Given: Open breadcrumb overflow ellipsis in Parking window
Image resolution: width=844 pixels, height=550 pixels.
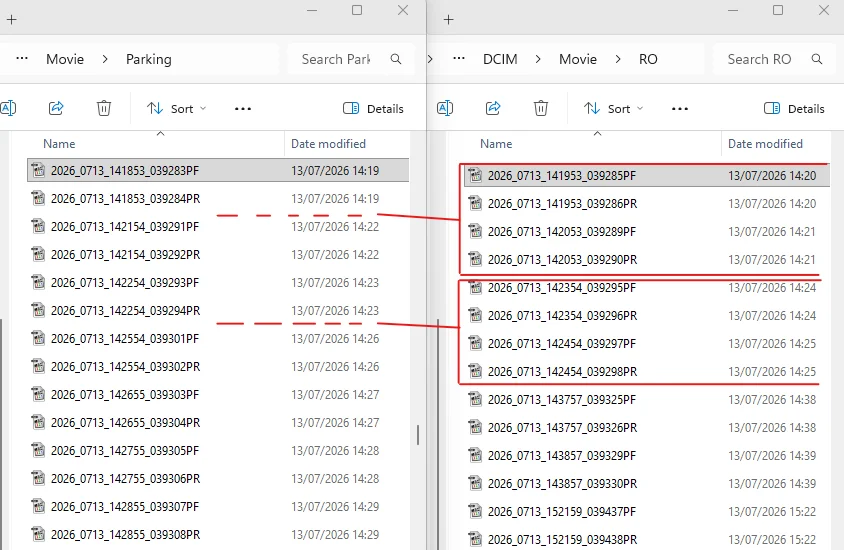Looking at the screenshot, I should click(x=22, y=58).
